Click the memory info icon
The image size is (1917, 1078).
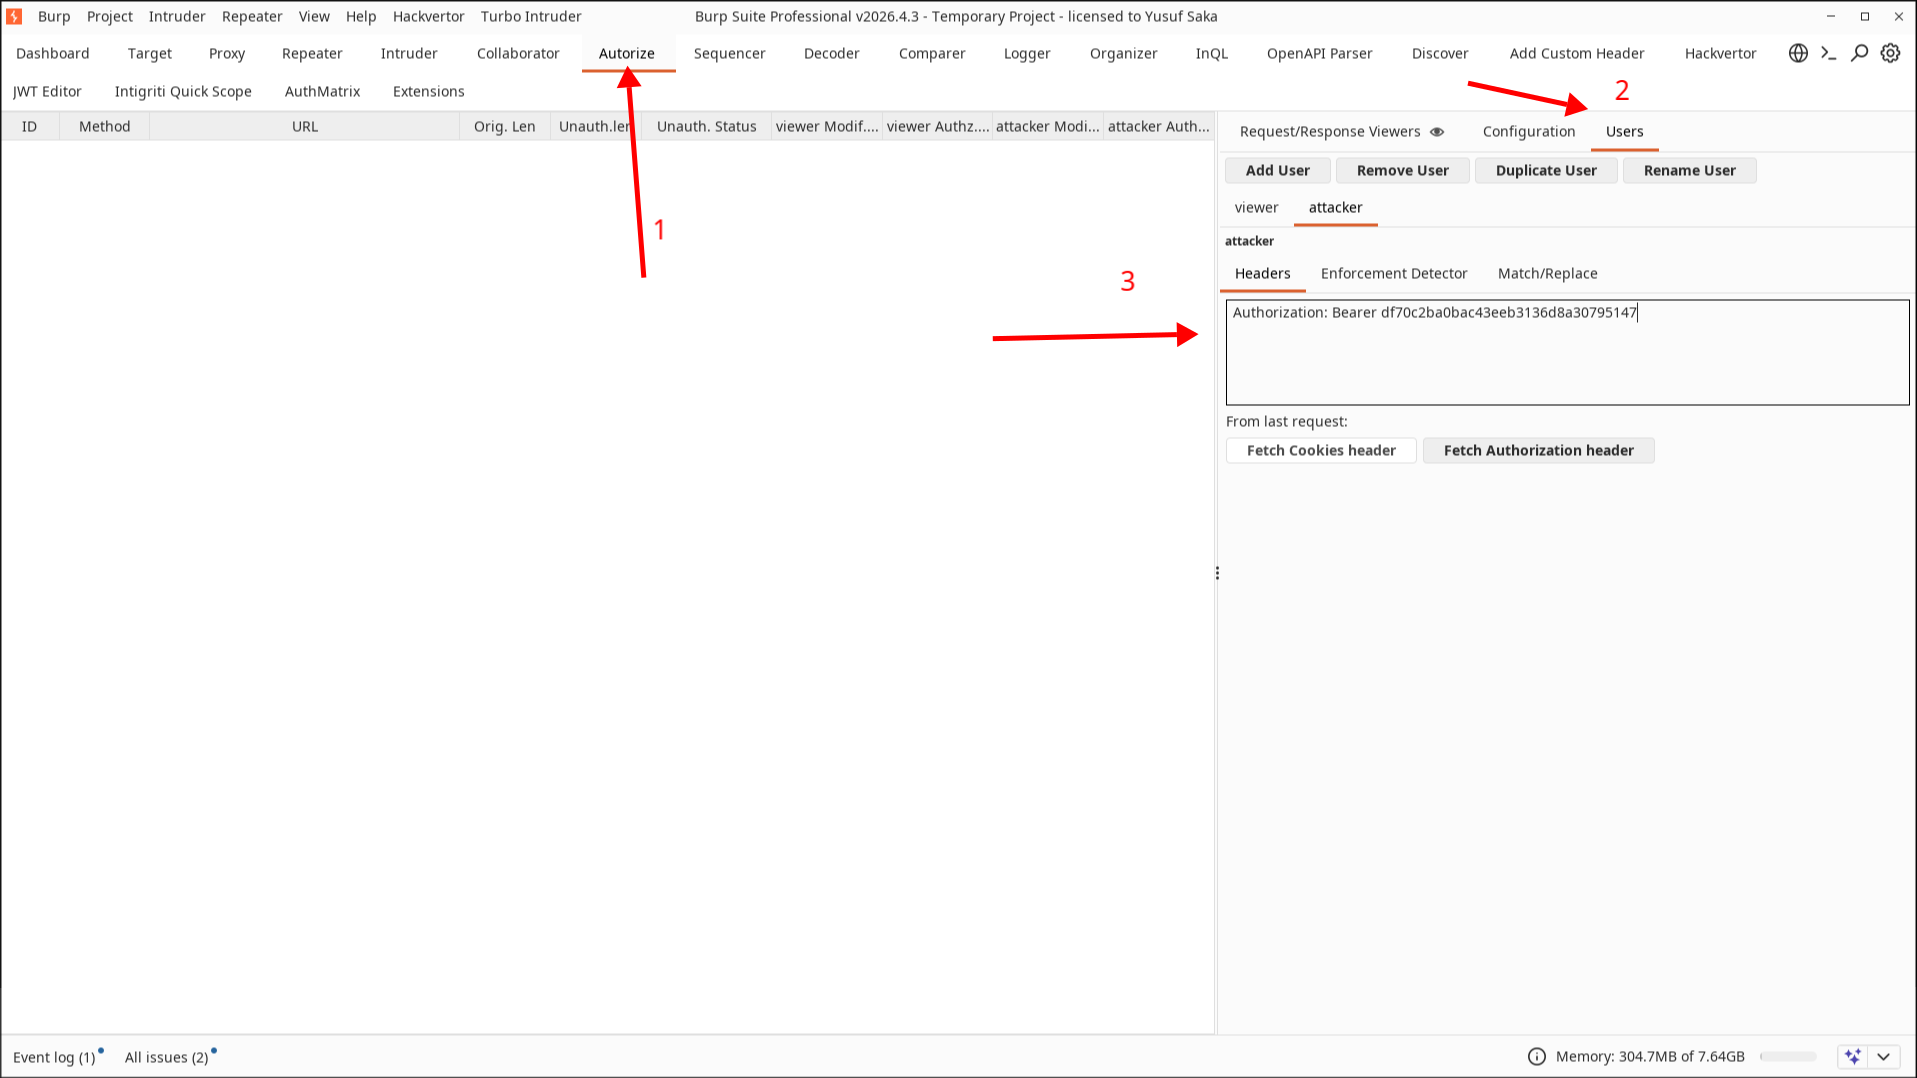click(1537, 1056)
